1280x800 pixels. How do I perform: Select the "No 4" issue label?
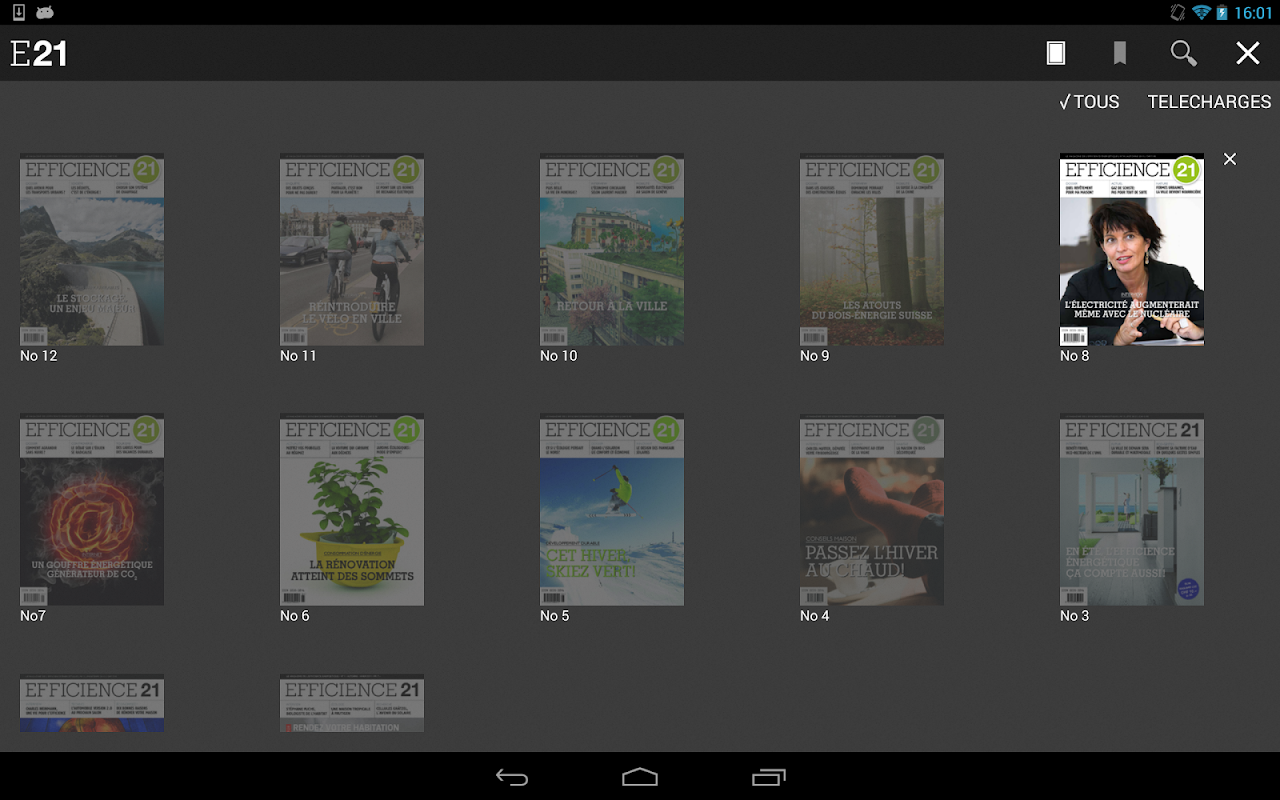click(815, 616)
